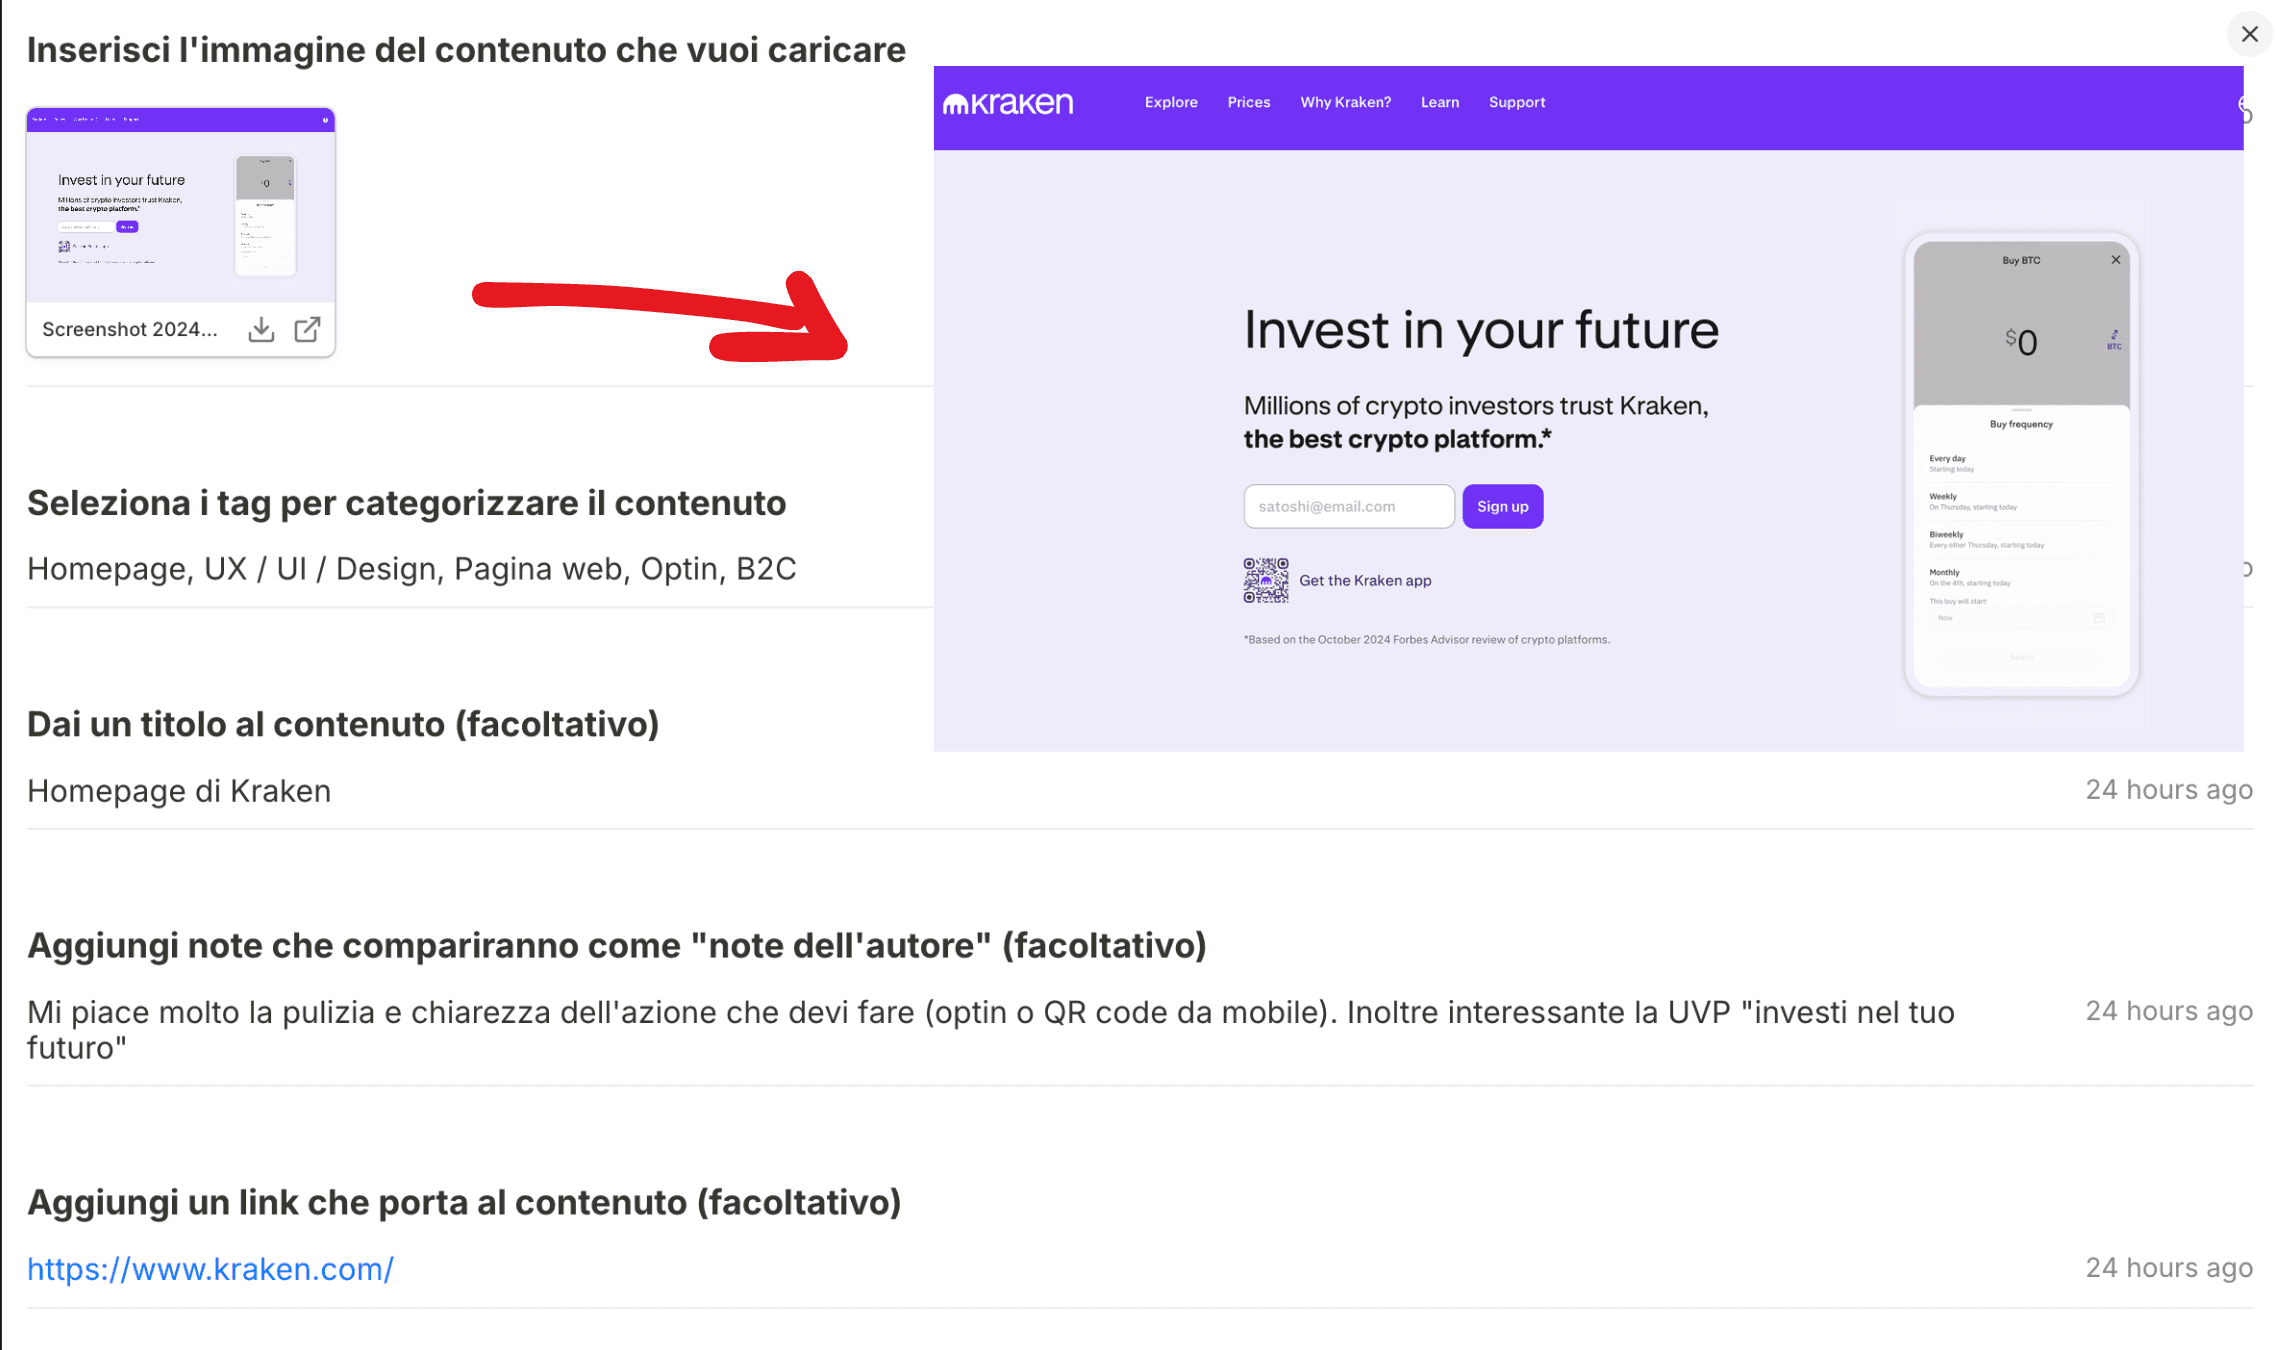
Task: Open the Prices menu item
Action: pos(1249,102)
